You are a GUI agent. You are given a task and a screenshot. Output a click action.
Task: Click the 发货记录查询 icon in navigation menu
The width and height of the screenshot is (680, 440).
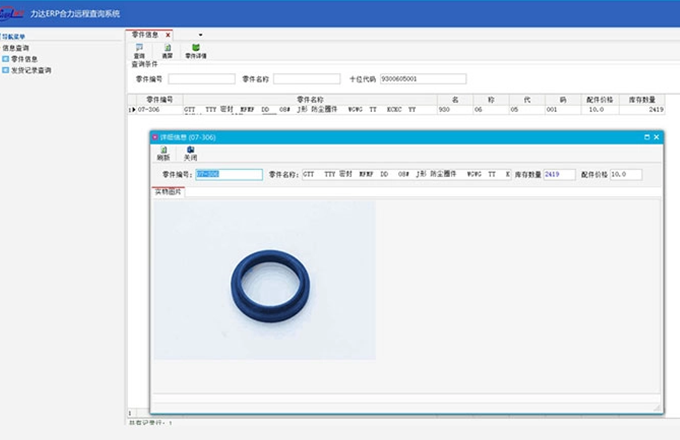[5, 70]
